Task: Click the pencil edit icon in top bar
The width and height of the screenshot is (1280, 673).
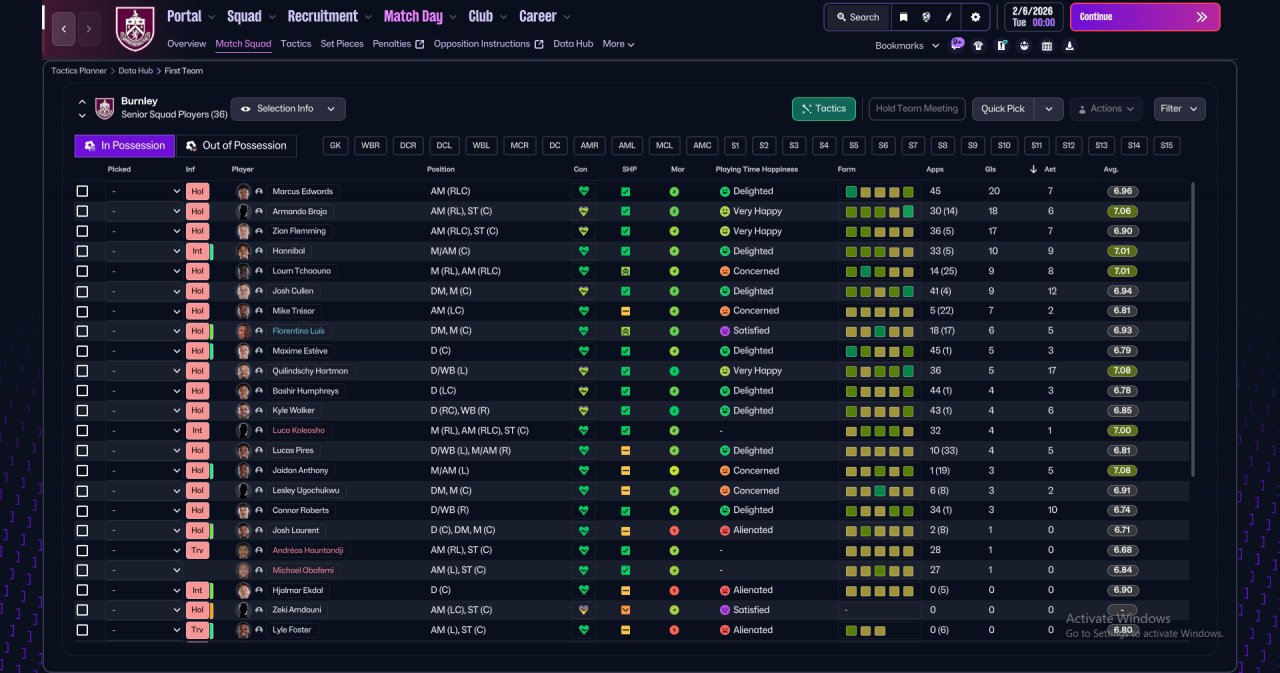Action: [949, 17]
